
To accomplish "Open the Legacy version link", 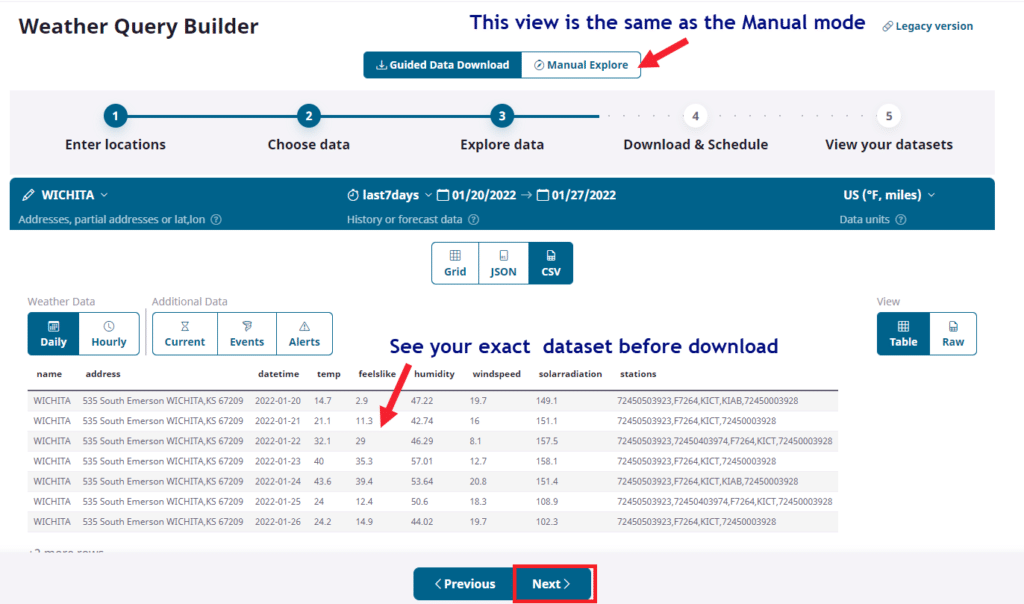I will [927, 26].
